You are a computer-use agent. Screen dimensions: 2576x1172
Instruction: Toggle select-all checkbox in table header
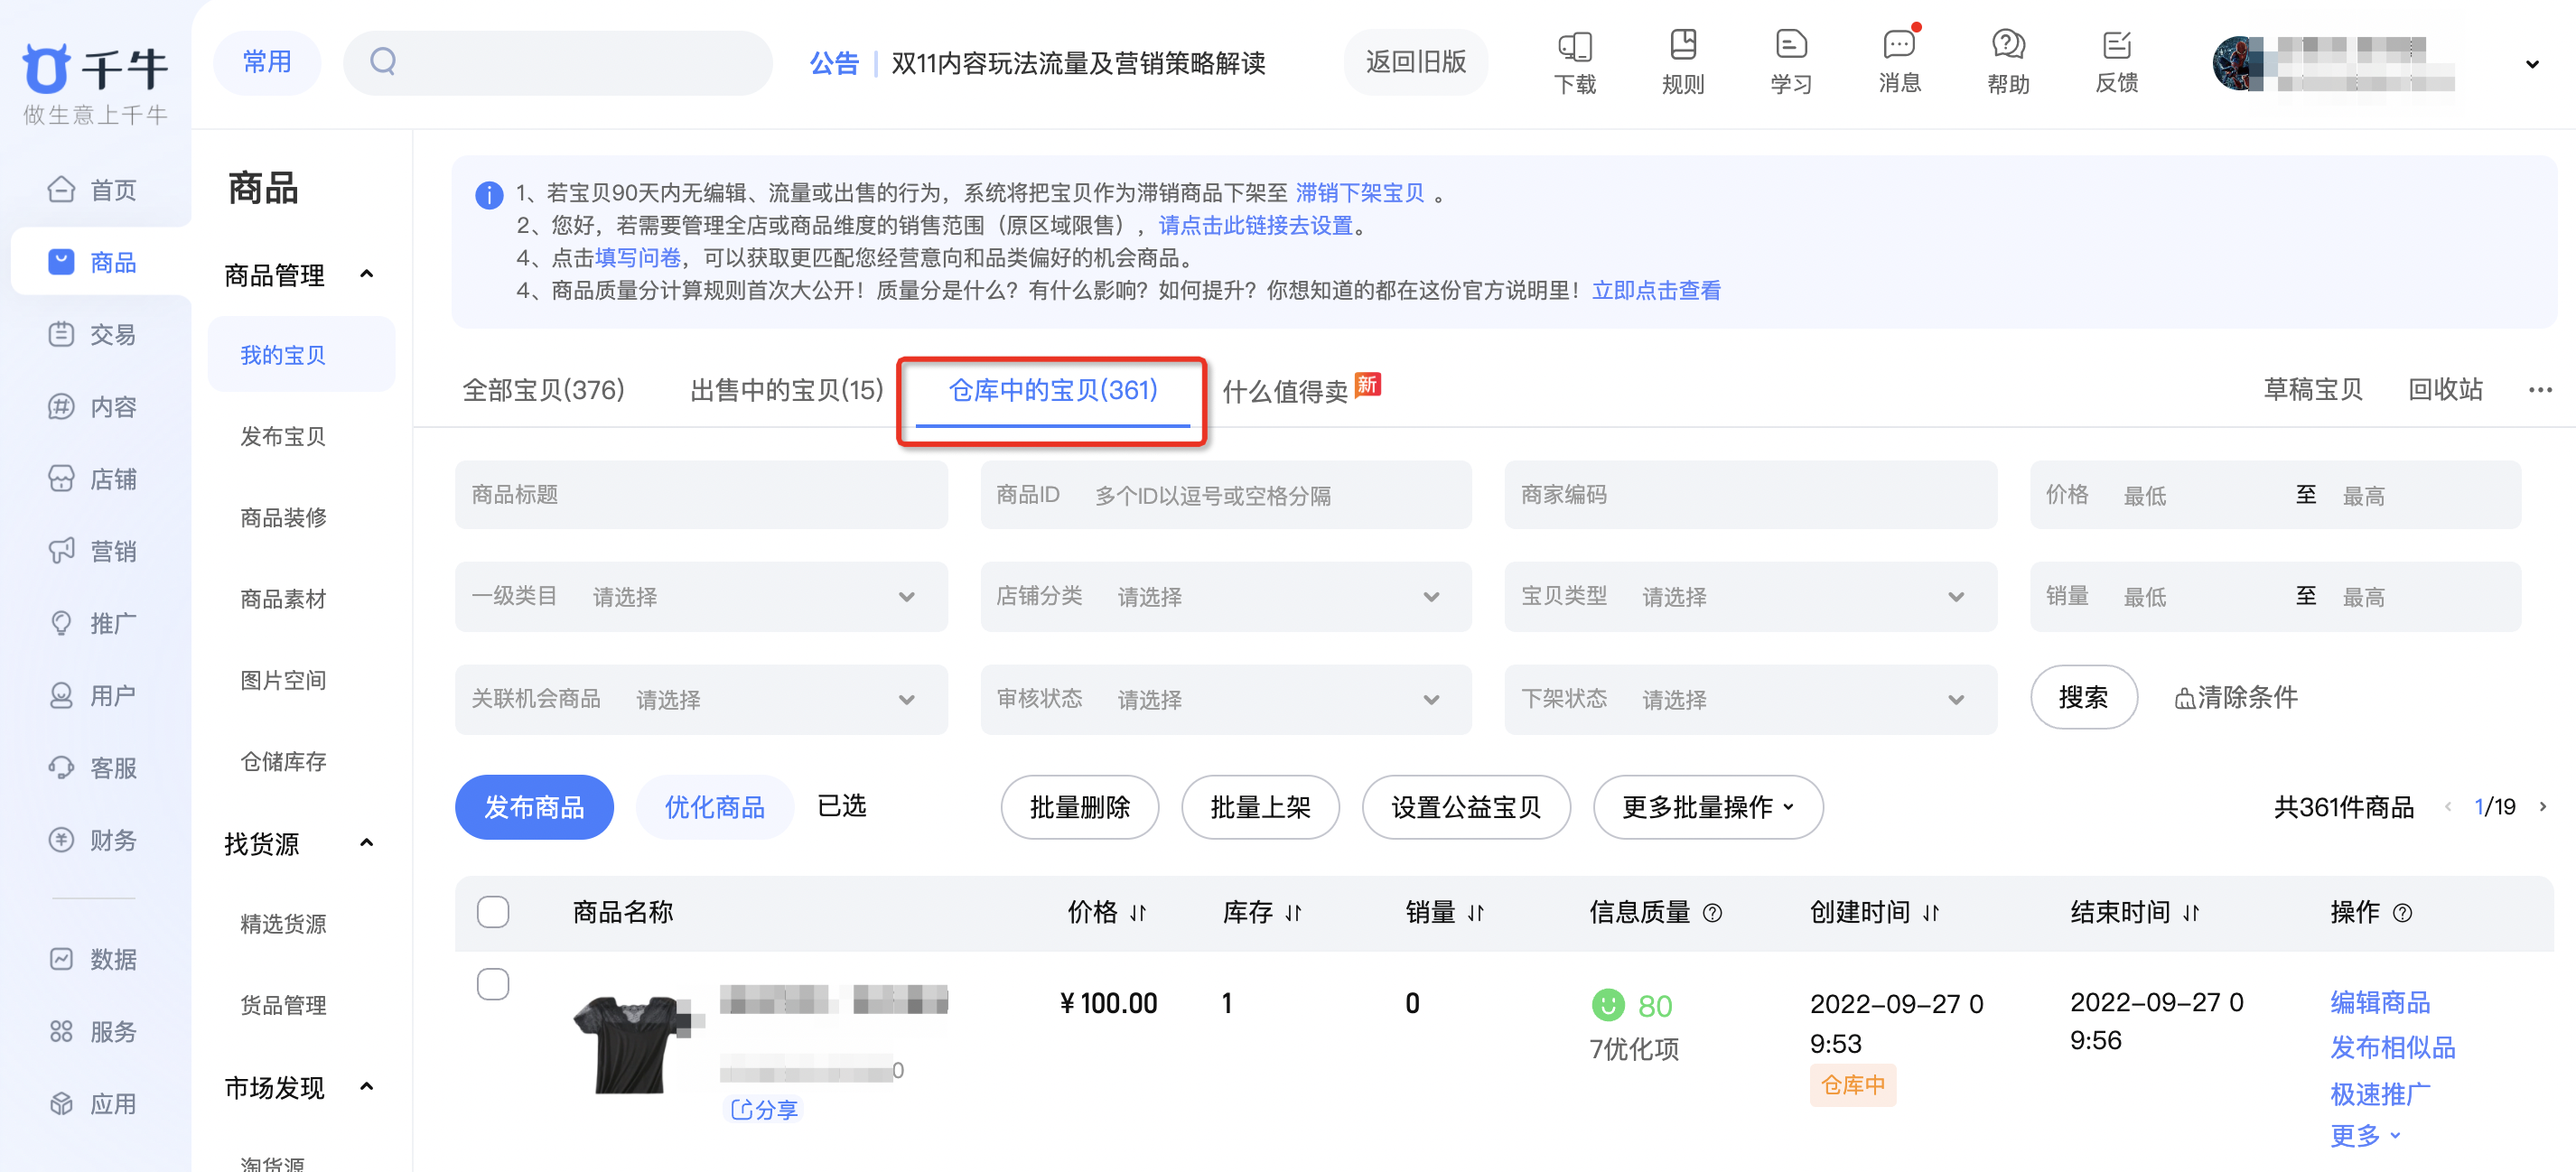tap(493, 912)
